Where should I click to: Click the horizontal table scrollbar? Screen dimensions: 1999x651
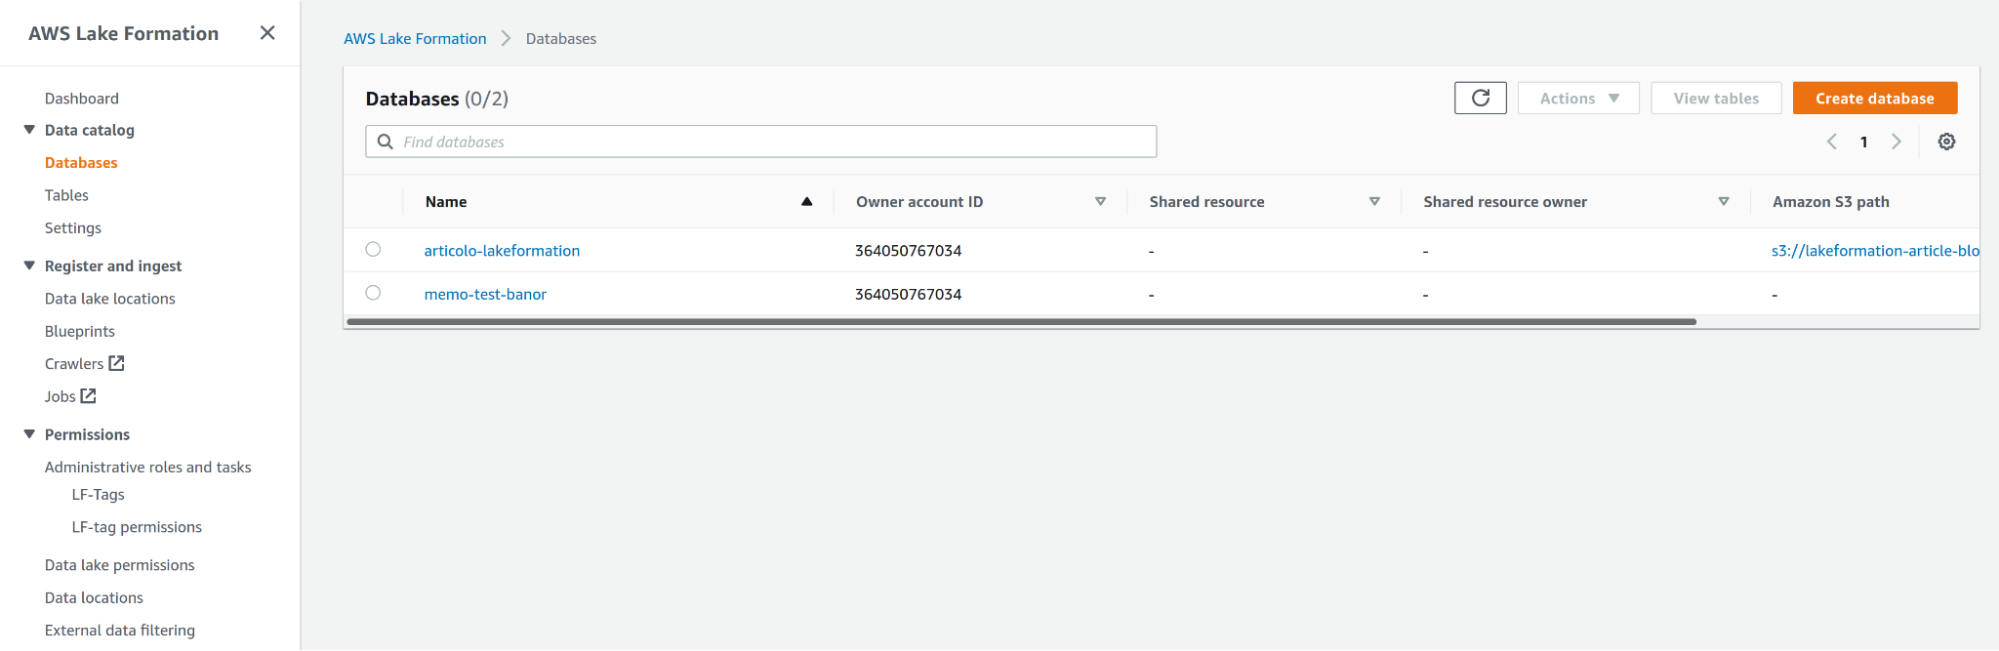[x=1021, y=322]
